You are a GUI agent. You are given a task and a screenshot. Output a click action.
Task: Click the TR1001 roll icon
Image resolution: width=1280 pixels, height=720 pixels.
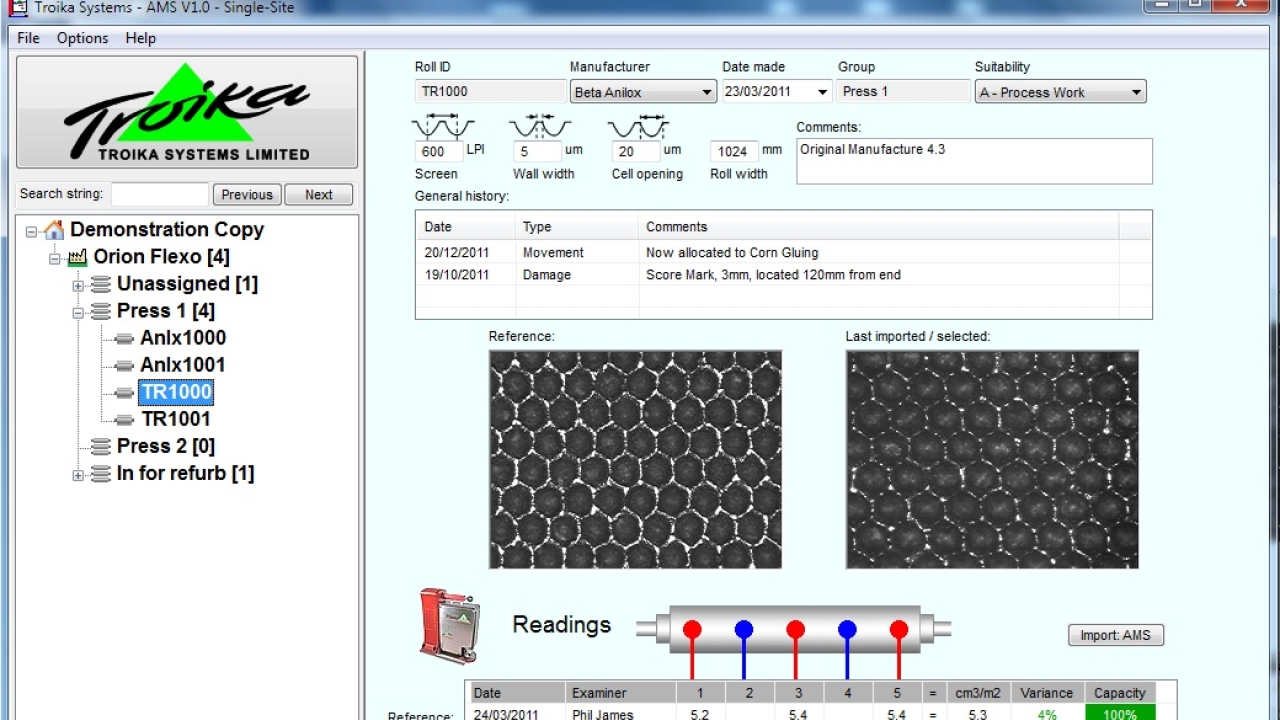(x=124, y=419)
